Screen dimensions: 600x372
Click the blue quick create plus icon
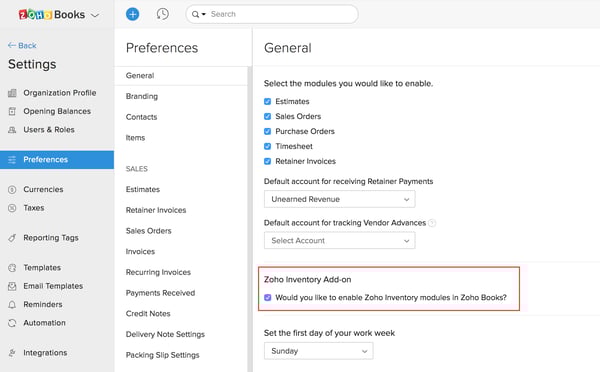(x=132, y=14)
